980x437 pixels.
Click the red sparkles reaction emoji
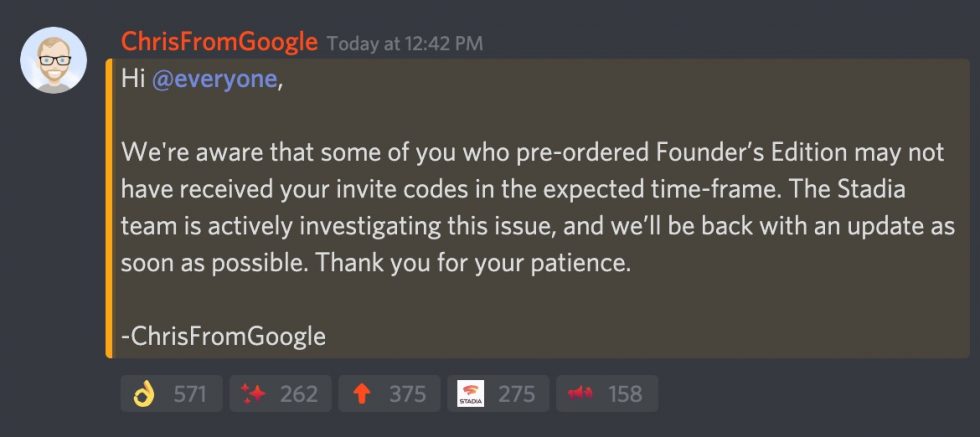tap(252, 394)
